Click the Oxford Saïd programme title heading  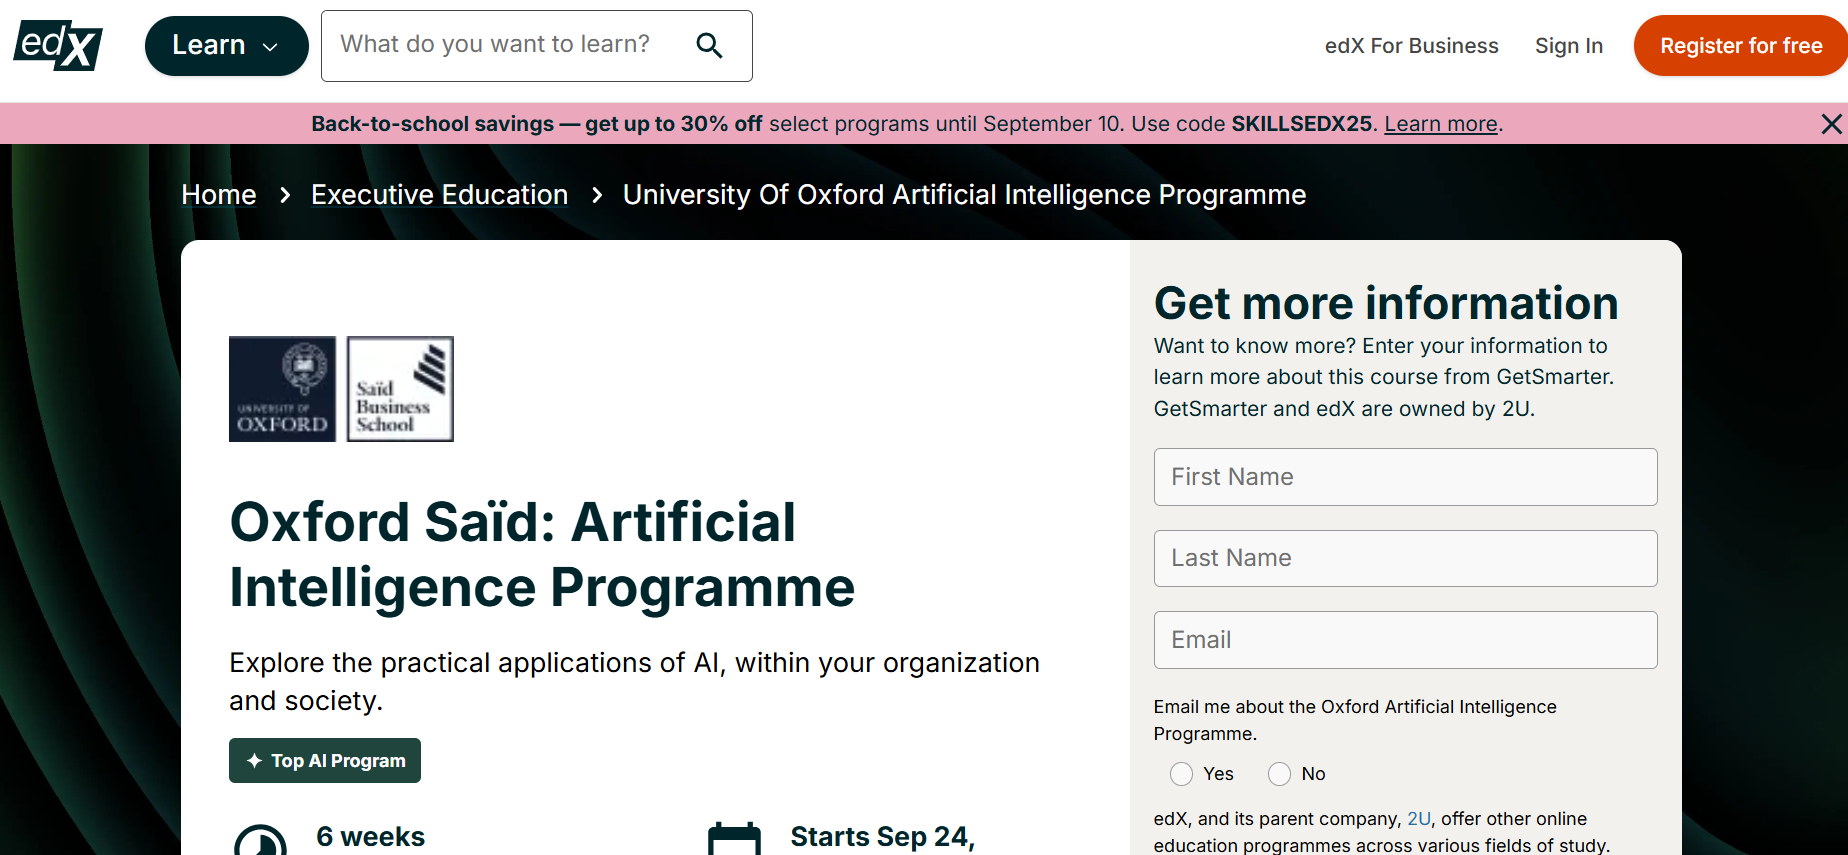542,554
